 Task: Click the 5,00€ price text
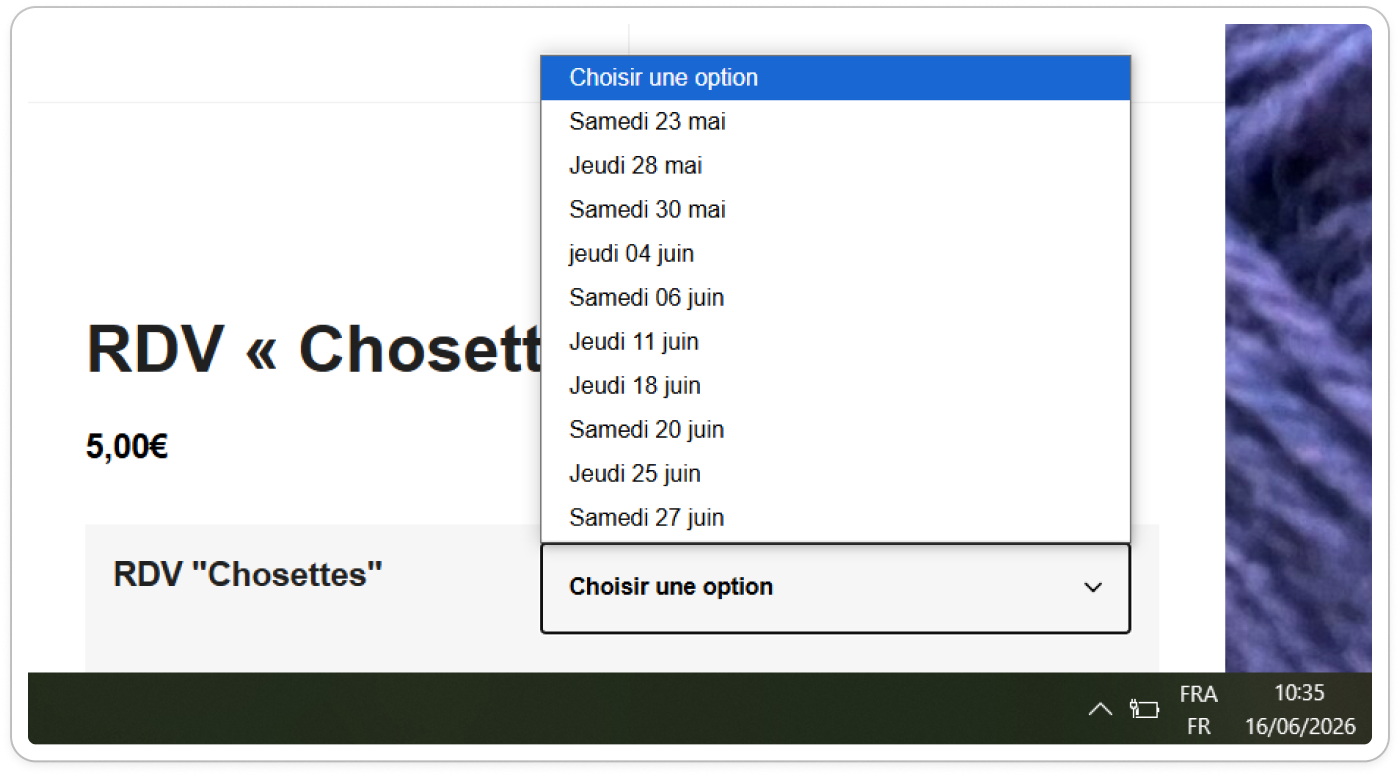[127, 447]
